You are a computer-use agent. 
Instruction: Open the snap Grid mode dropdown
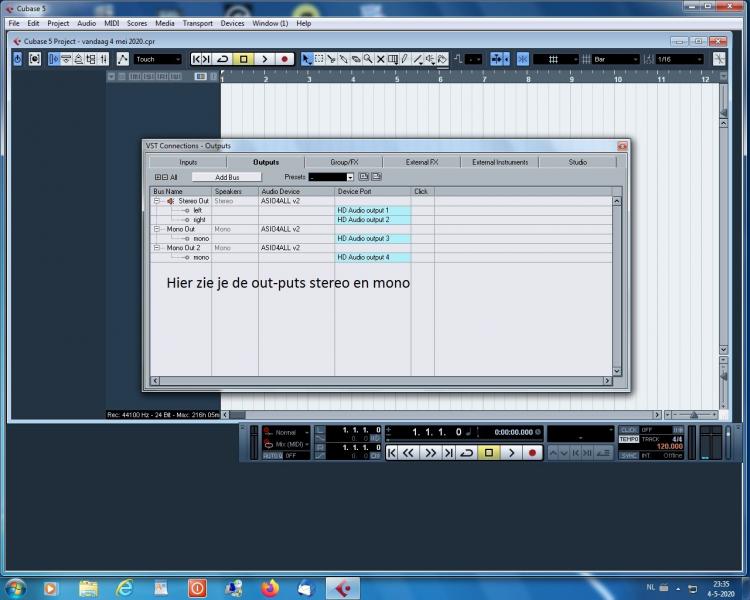click(556, 59)
